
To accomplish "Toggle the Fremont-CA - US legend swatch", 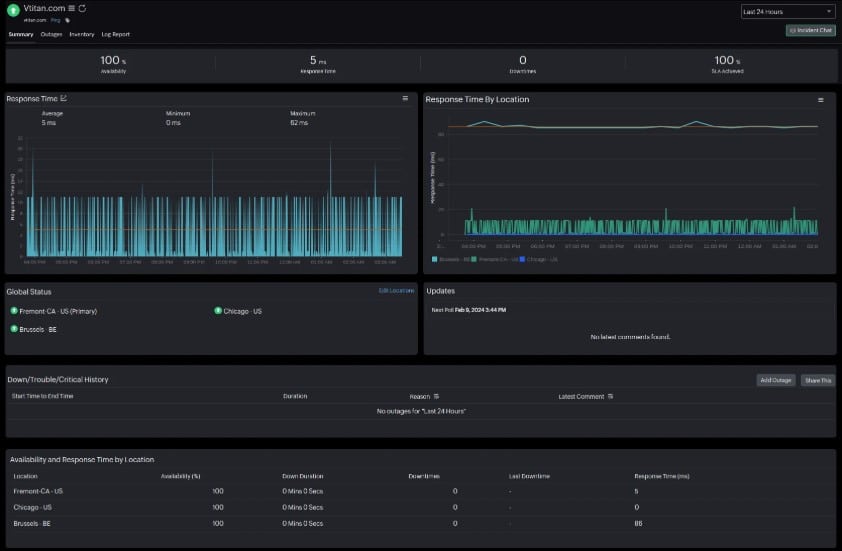I will point(474,259).
